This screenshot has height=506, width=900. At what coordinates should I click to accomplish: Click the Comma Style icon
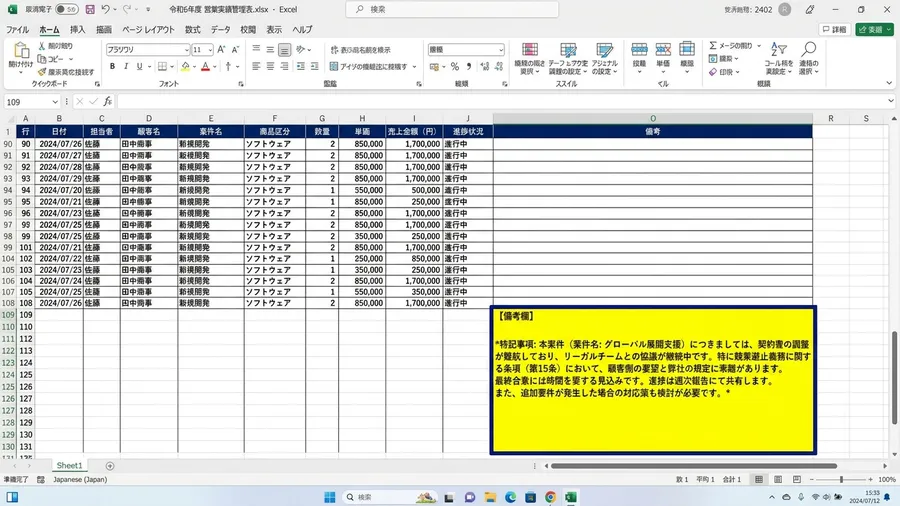[469, 67]
